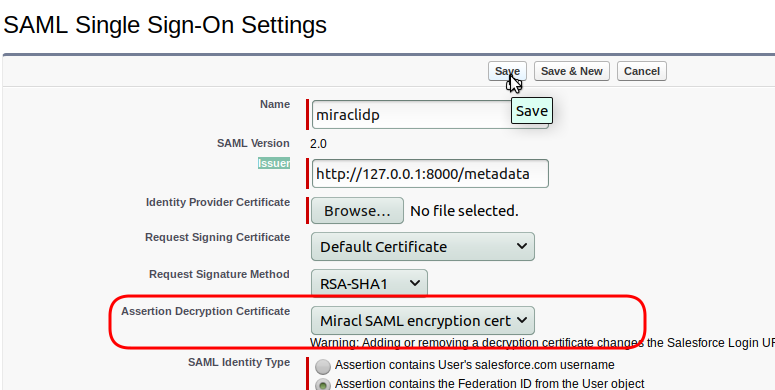
Task: Click the SAML Version value 2.0
Action: click(x=318, y=144)
